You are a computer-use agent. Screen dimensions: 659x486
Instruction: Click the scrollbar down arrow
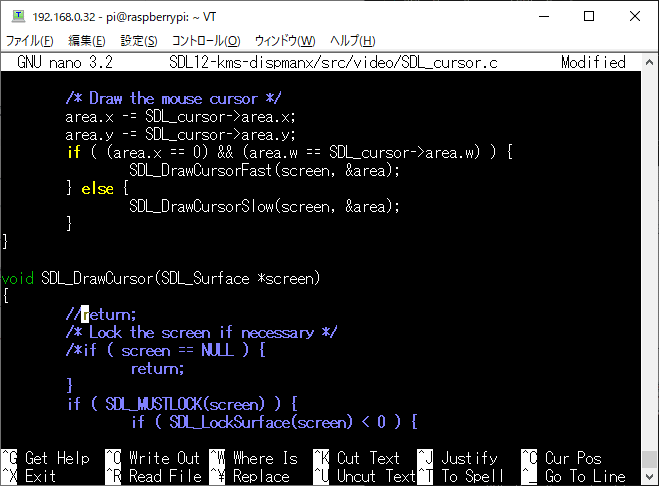(650, 477)
